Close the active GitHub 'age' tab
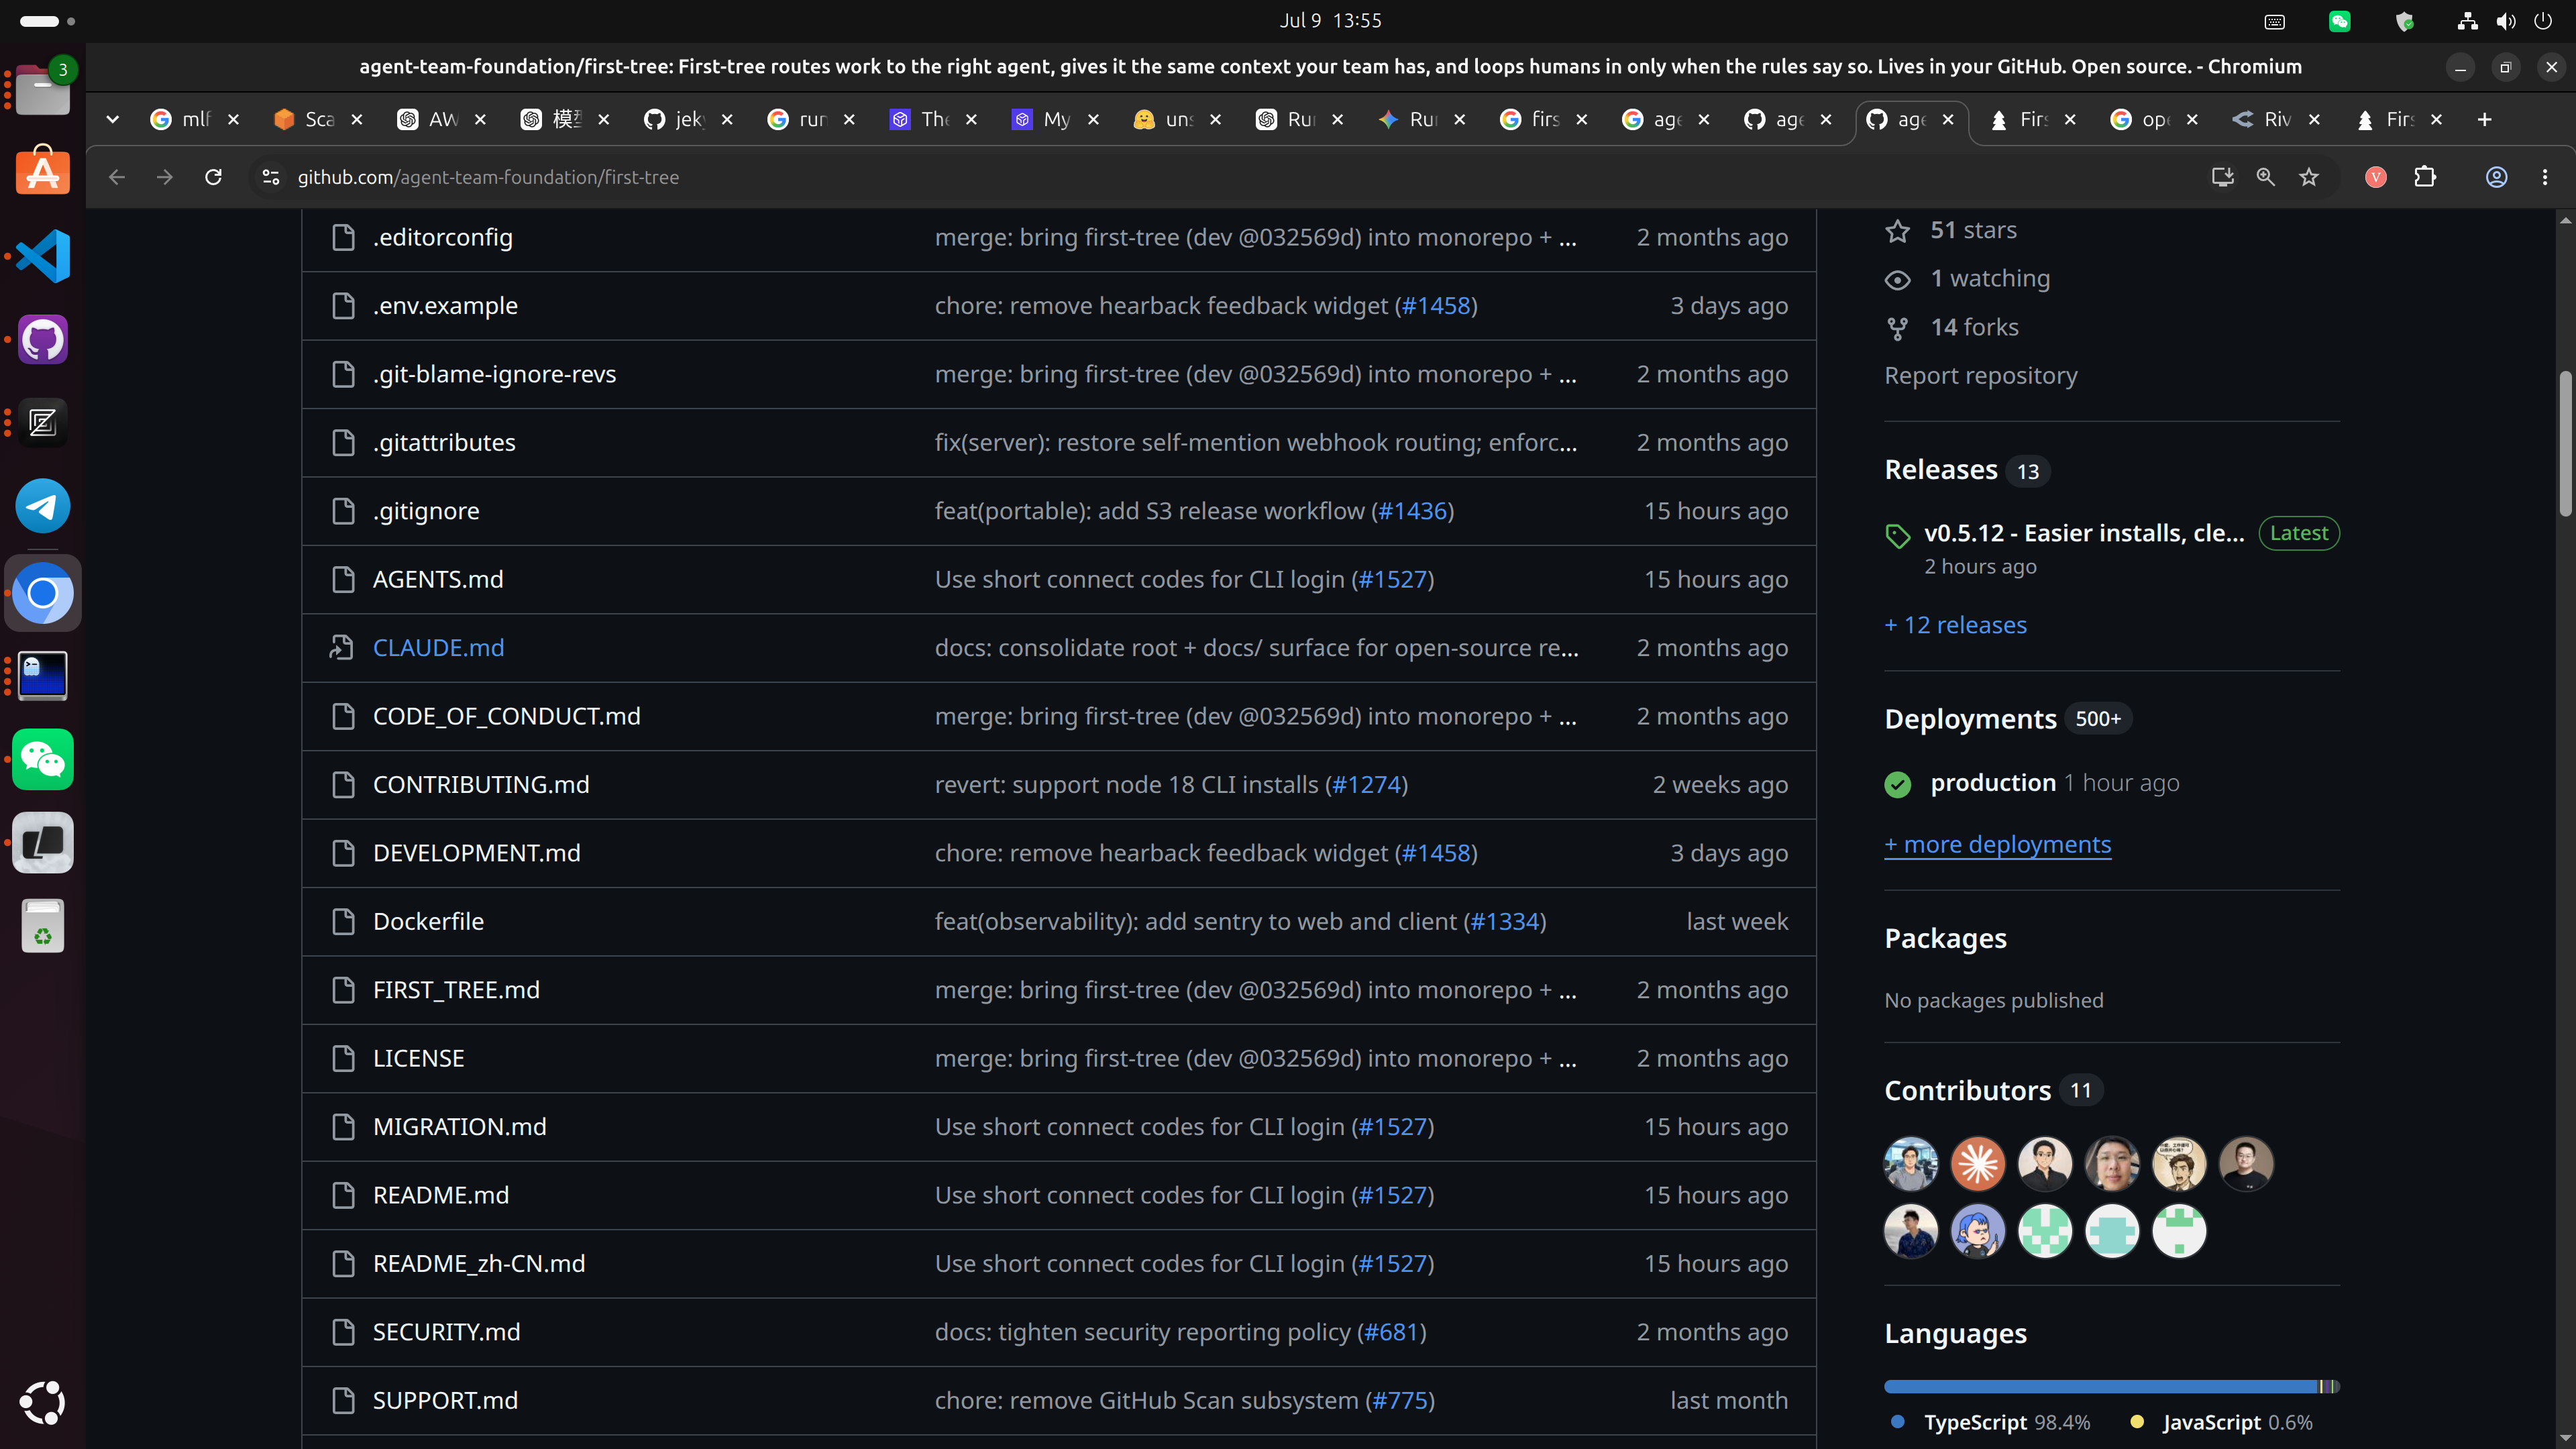 (1948, 120)
